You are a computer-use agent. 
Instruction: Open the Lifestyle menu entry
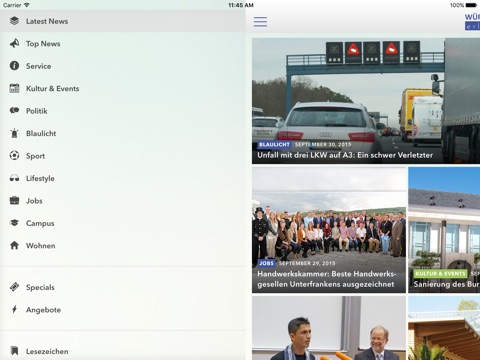point(123,178)
